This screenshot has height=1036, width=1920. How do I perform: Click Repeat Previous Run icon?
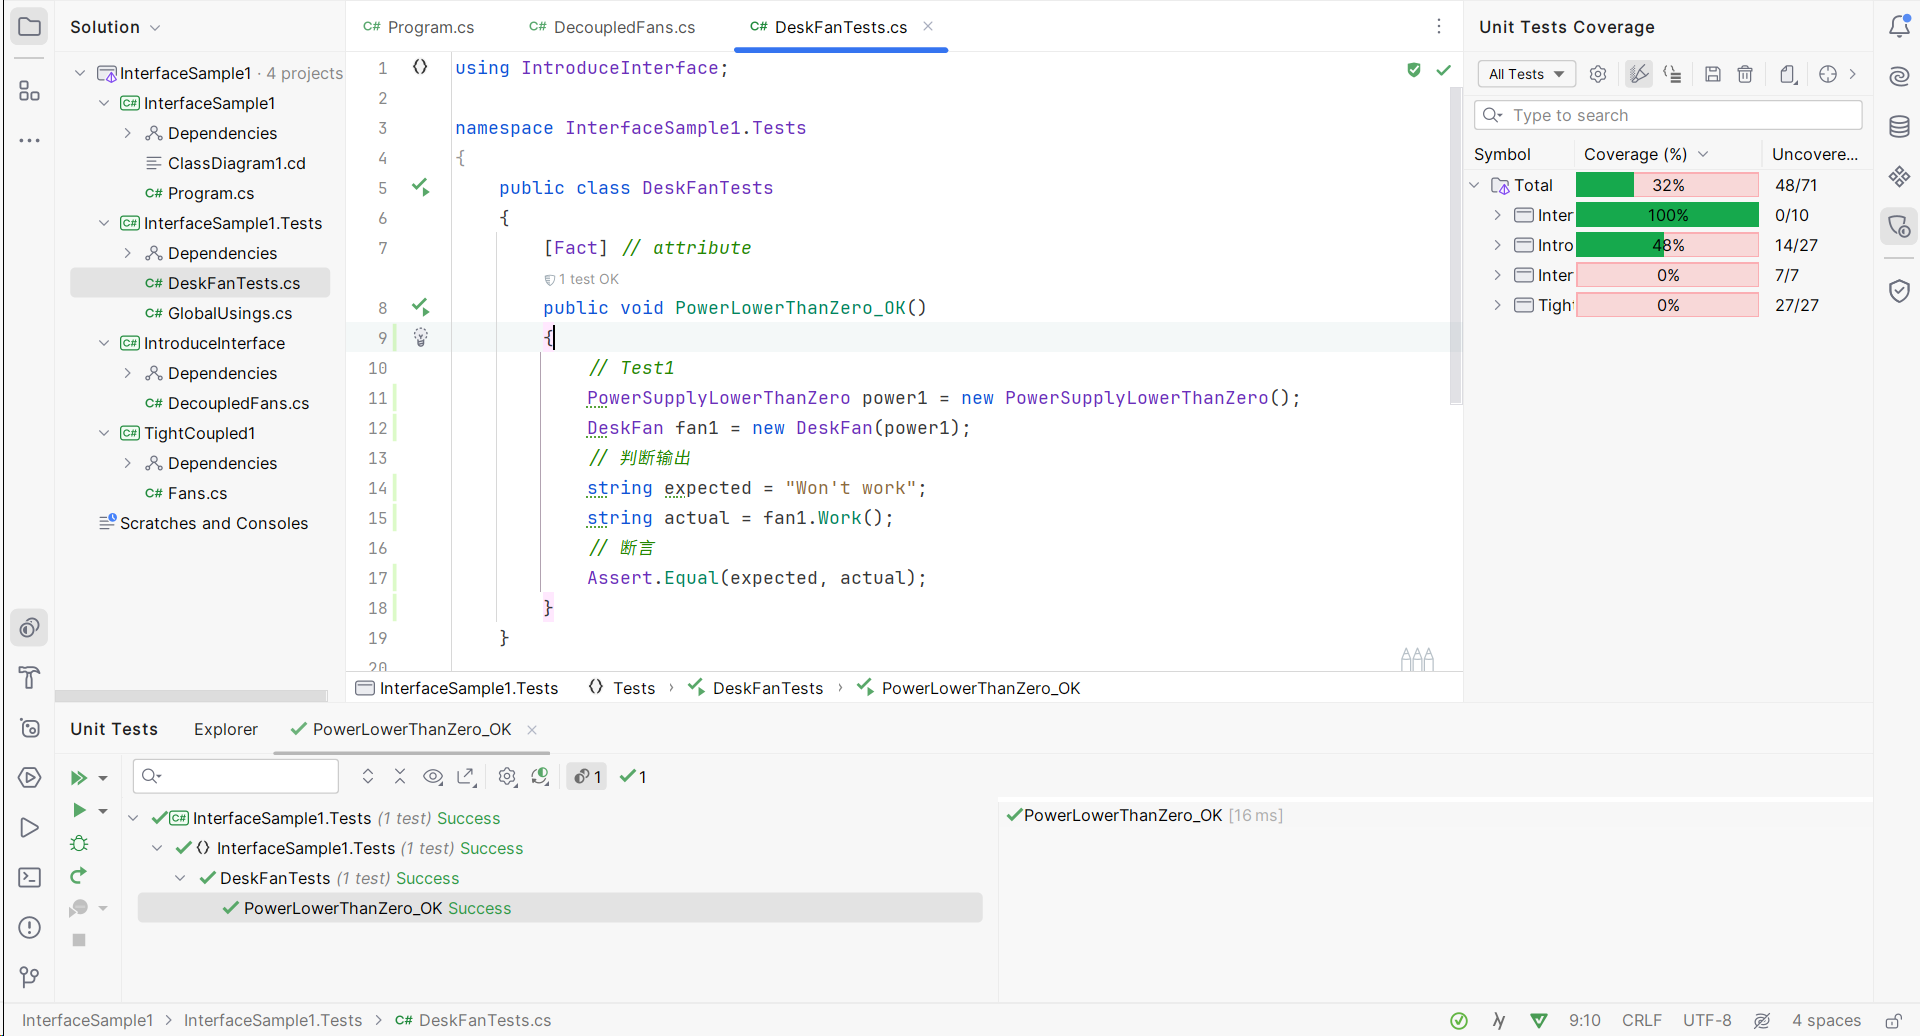[x=79, y=876]
